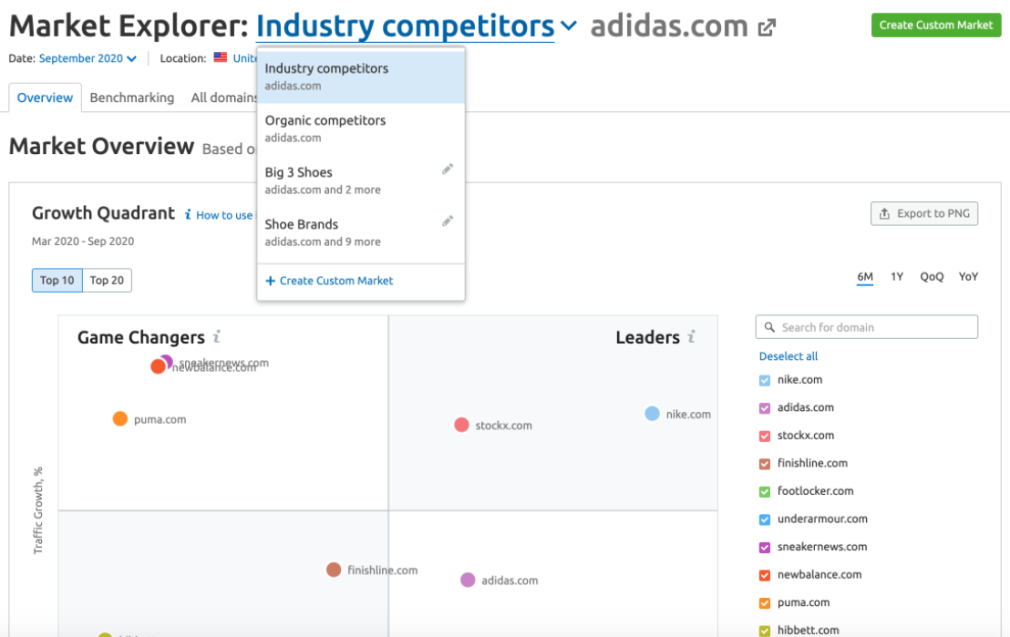Uncheck the nike.com checkbox

coord(765,380)
